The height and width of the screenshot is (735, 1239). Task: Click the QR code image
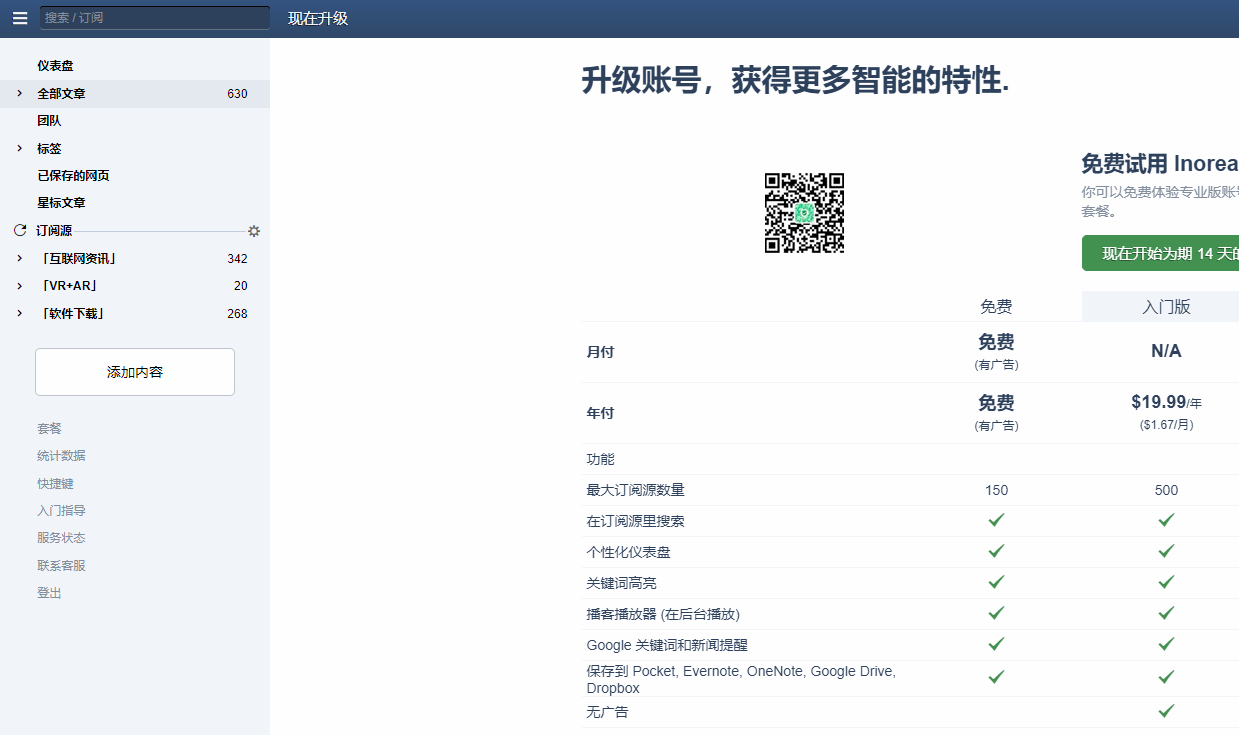(804, 213)
